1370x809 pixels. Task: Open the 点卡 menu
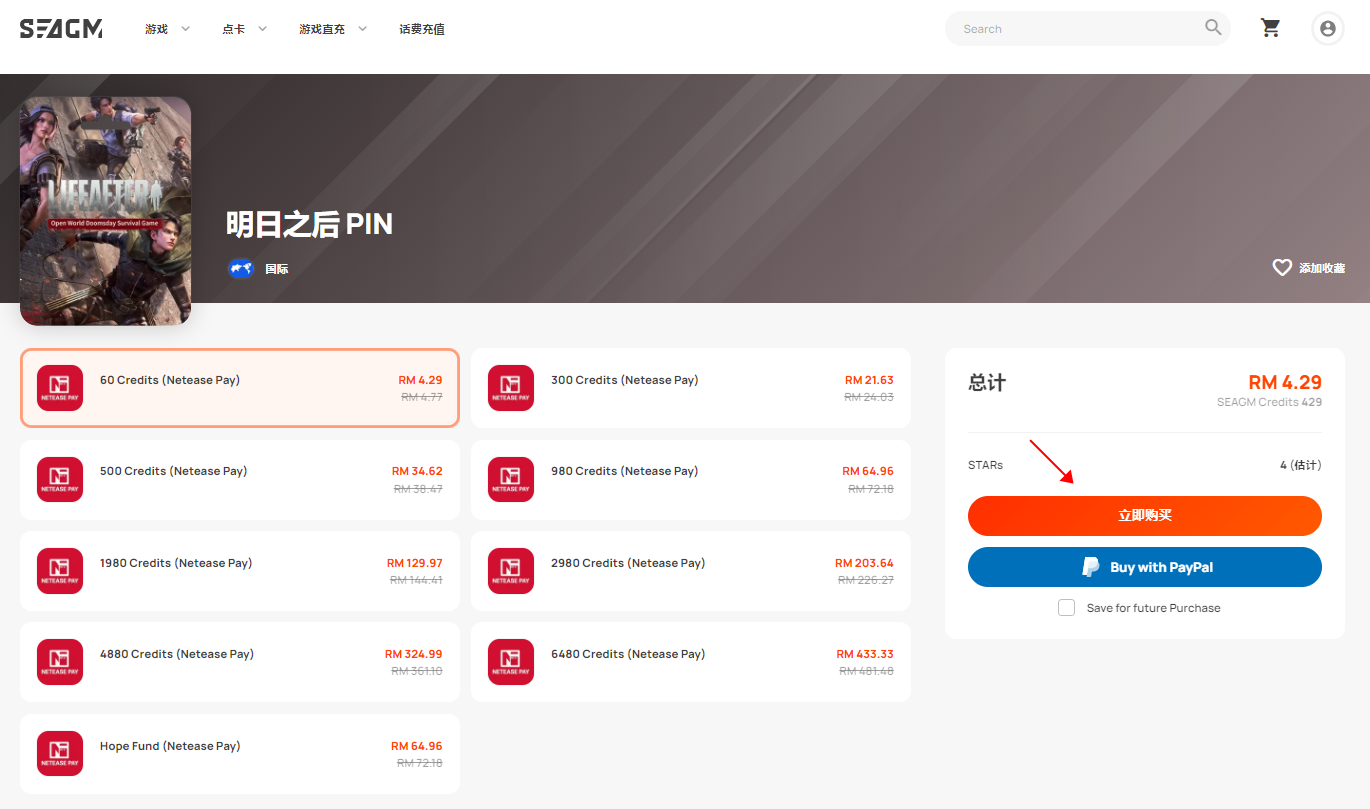[x=233, y=29]
